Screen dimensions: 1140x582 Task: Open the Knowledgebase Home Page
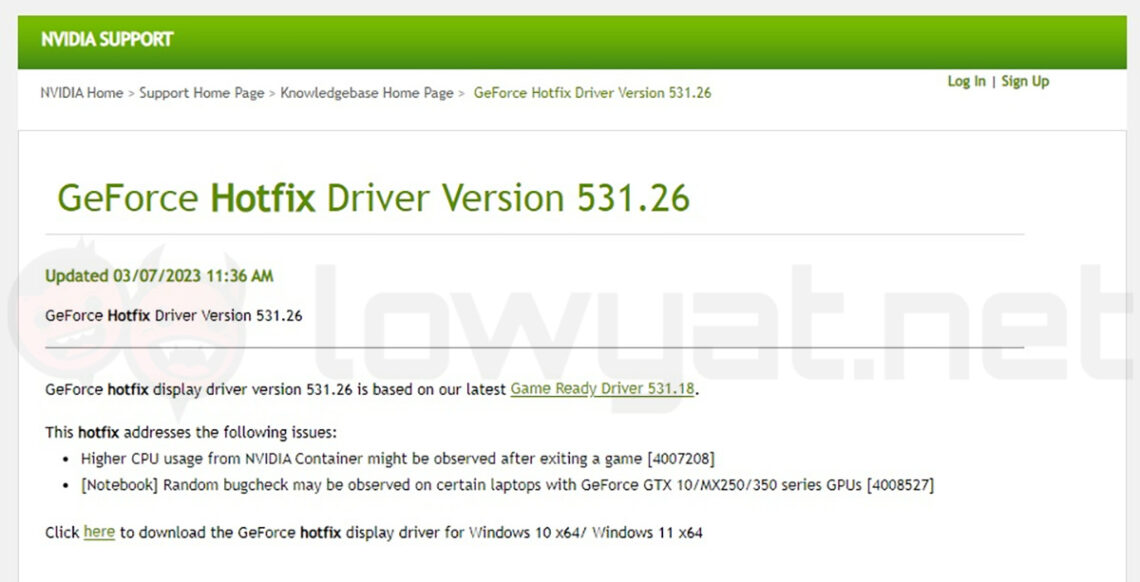[370, 92]
